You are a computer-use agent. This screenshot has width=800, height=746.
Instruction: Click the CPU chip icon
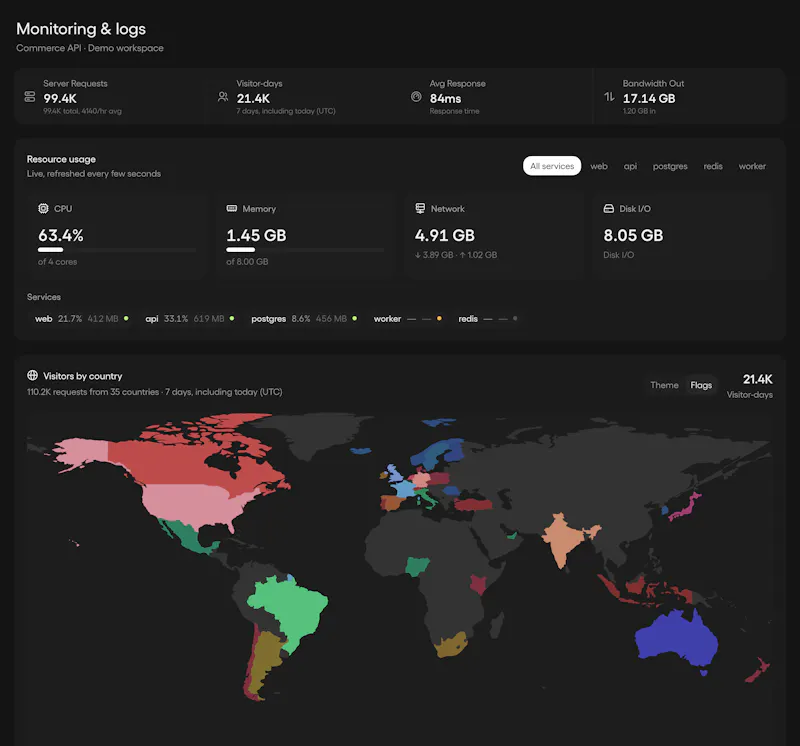tap(43, 208)
